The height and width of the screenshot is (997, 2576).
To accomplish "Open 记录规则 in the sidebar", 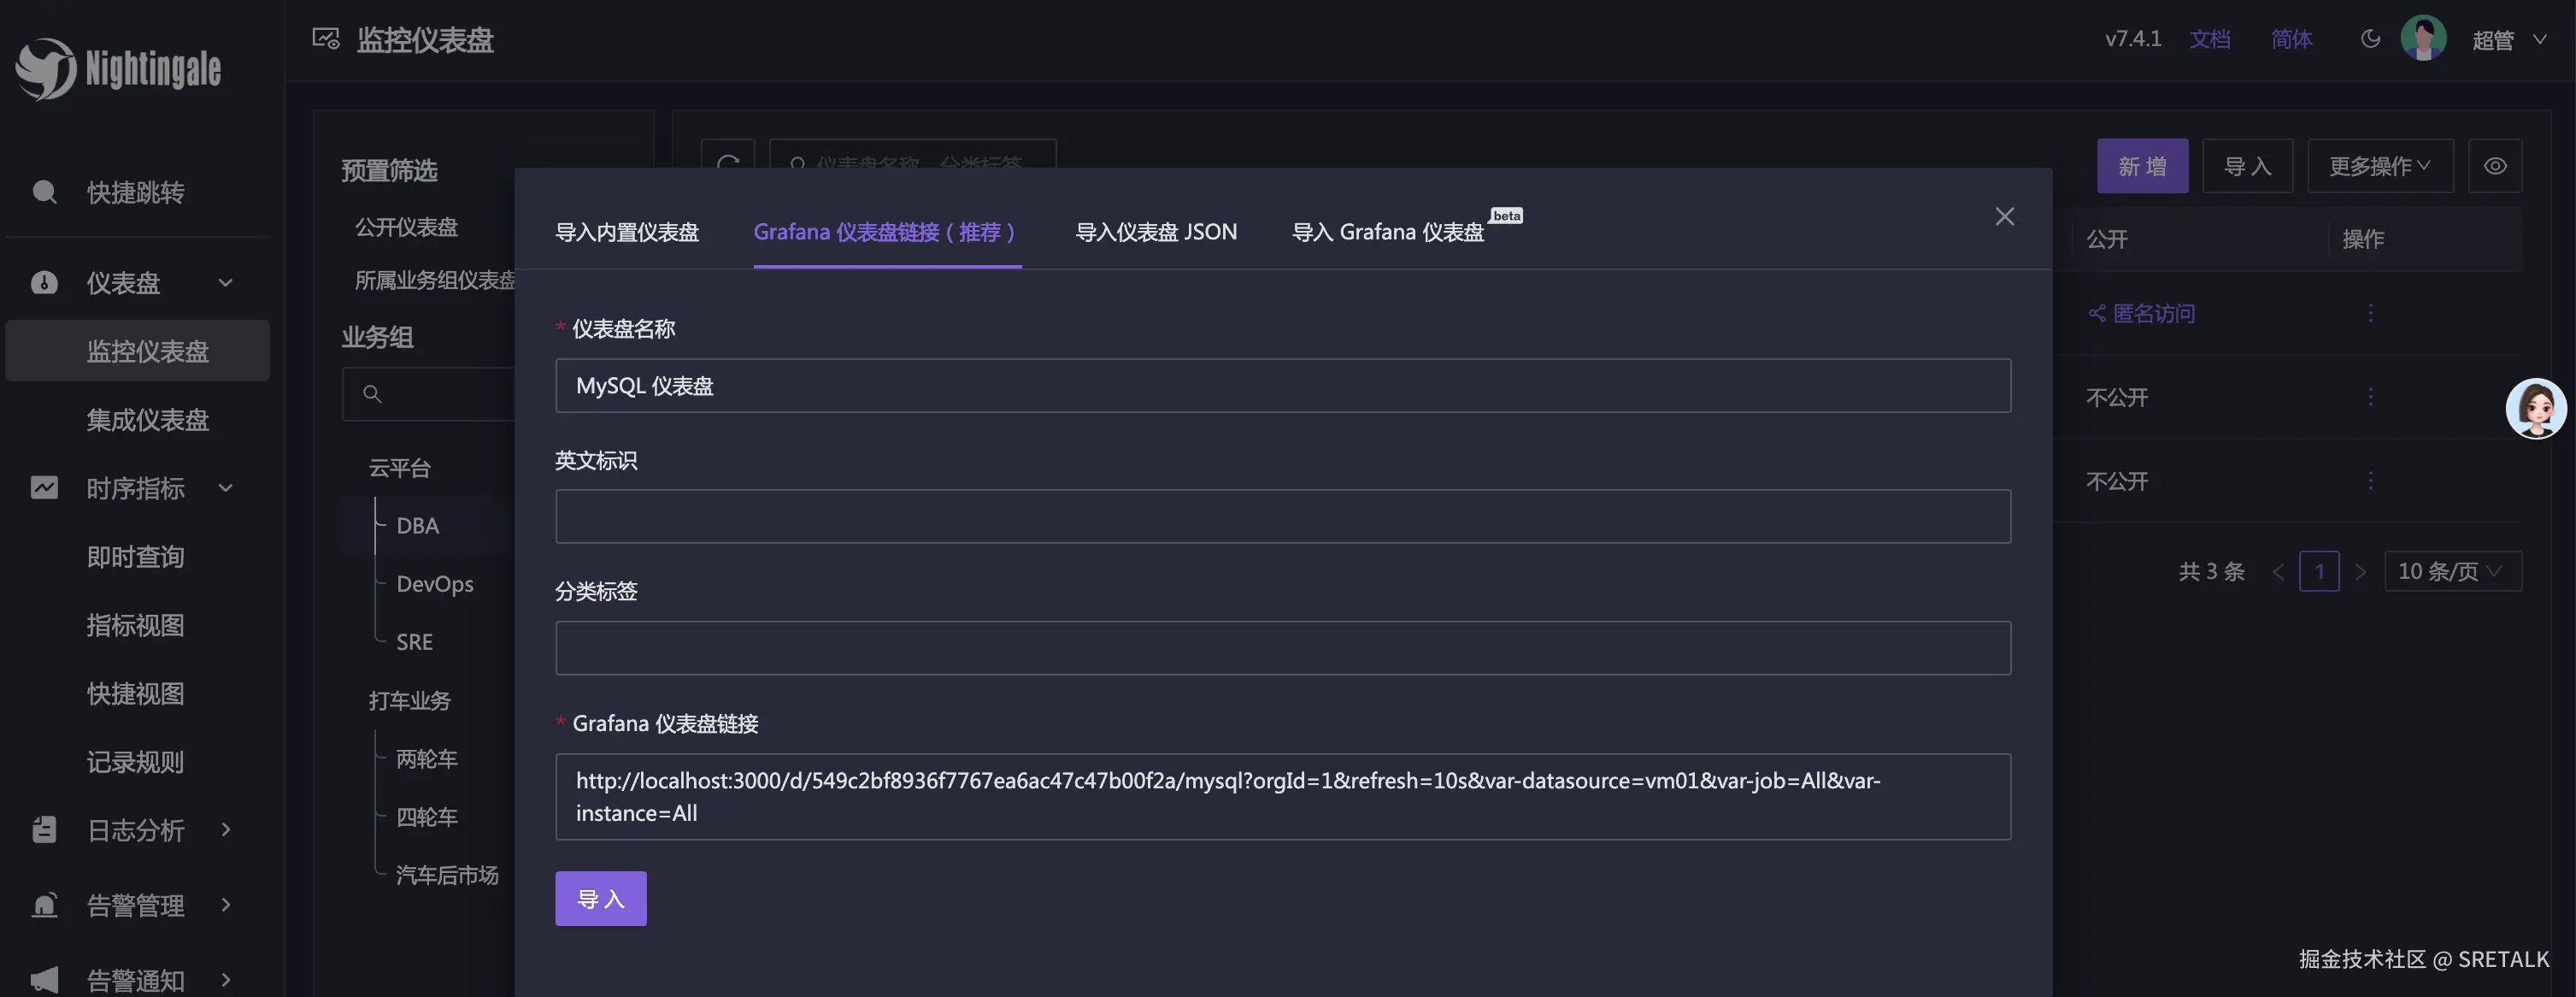I will point(136,762).
